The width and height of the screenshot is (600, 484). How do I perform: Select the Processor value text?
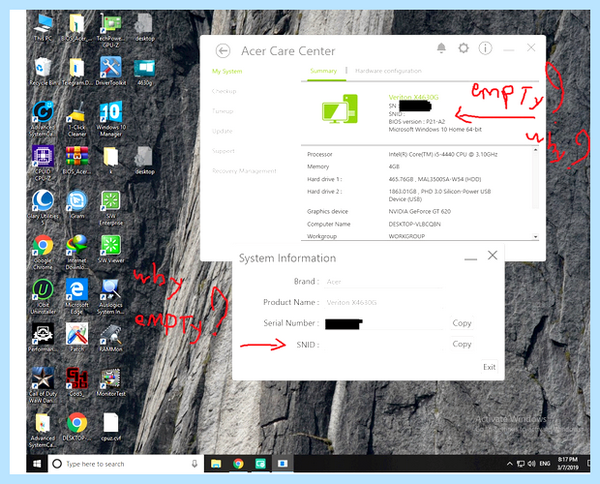(x=443, y=154)
